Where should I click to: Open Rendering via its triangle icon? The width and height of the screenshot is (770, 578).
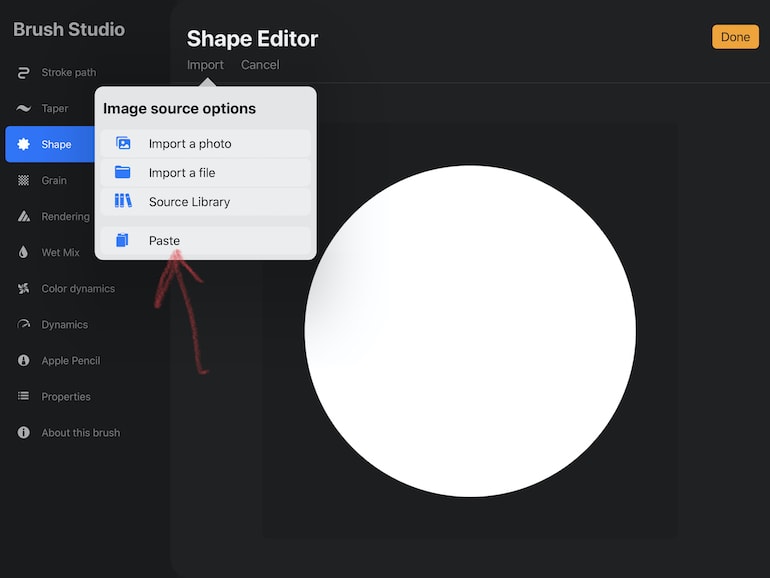click(x=23, y=217)
